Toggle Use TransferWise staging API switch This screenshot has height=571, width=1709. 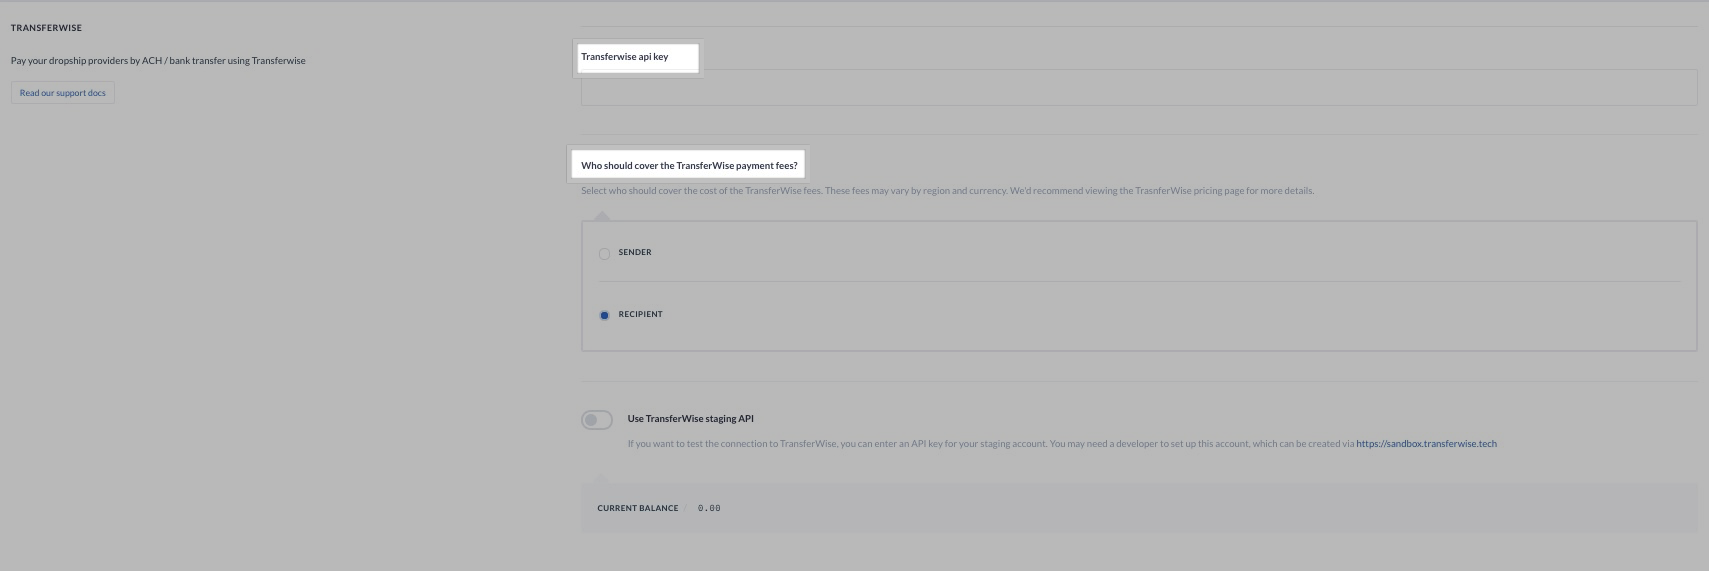tap(597, 420)
